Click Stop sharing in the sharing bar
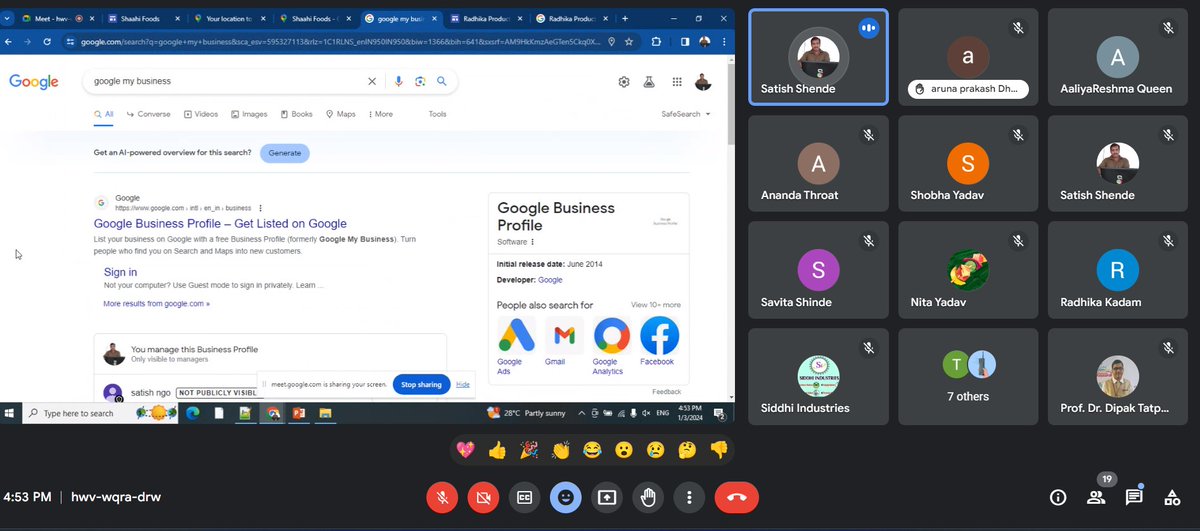1200x531 pixels. coord(421,384)
